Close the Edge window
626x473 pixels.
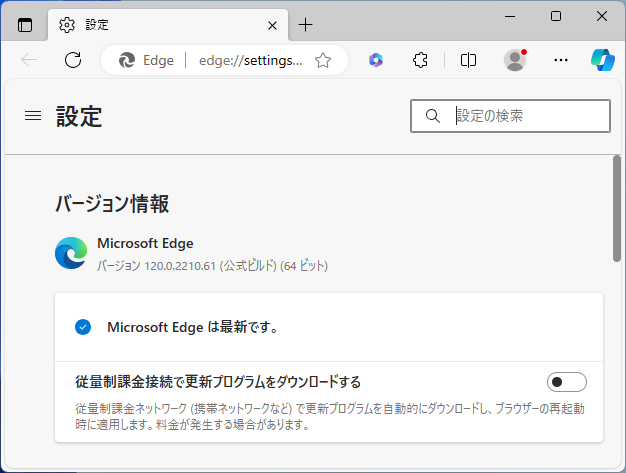pyautogui.click(x=602, y=16)
